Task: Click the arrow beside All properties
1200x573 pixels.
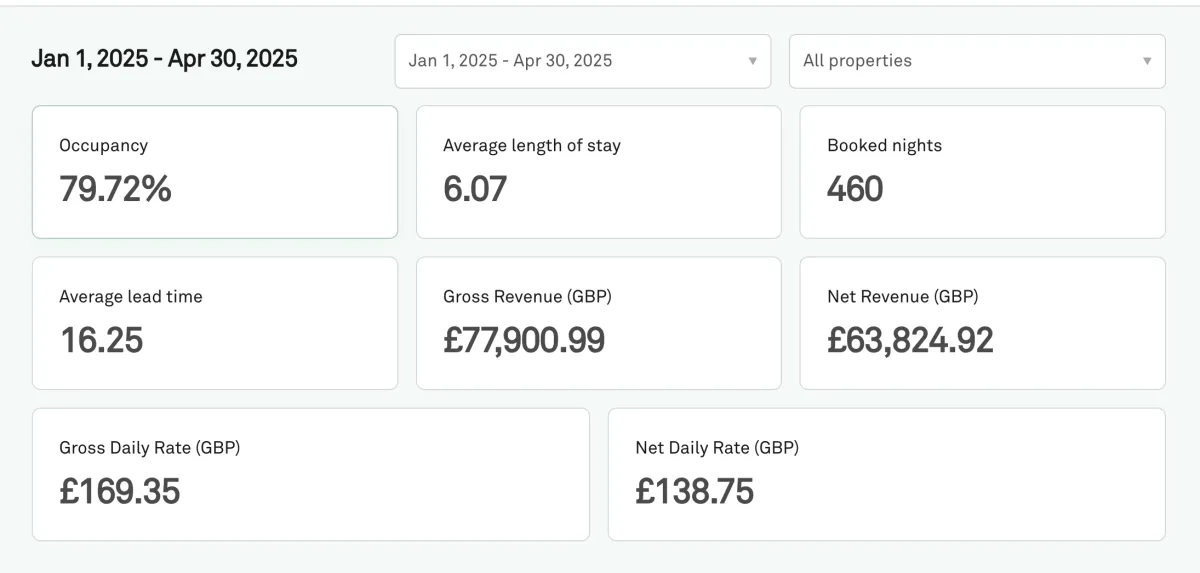Action: click(x=1147, y=61)
